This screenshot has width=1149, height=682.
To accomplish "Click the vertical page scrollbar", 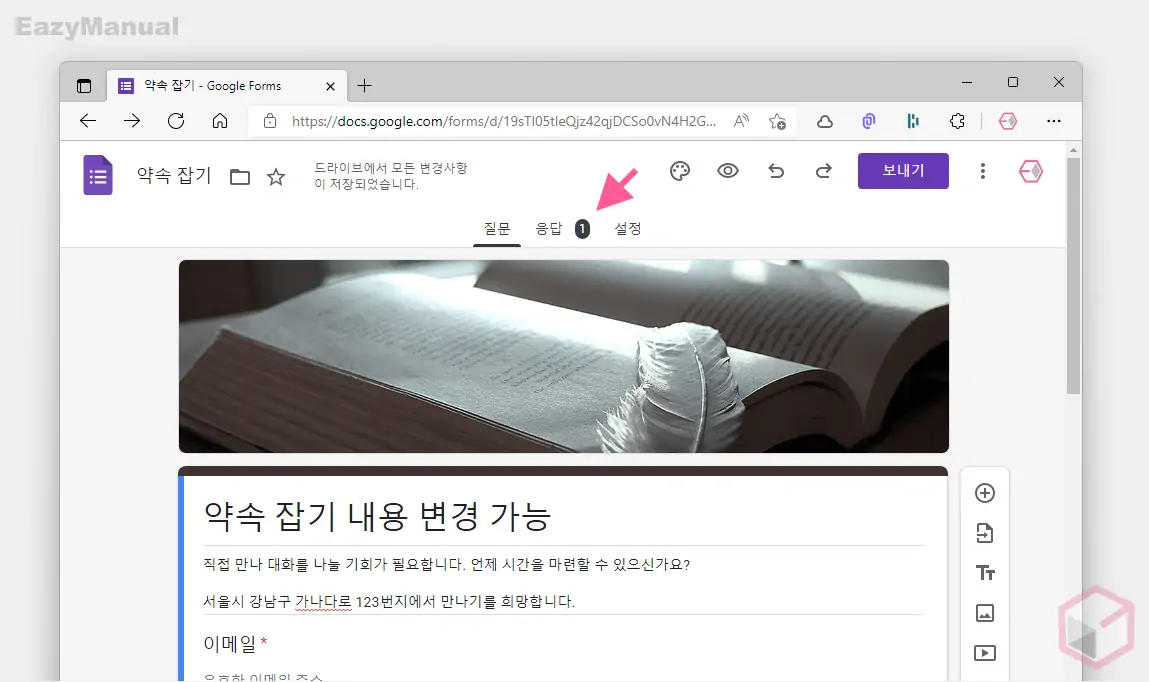I will pos(1073,275).
